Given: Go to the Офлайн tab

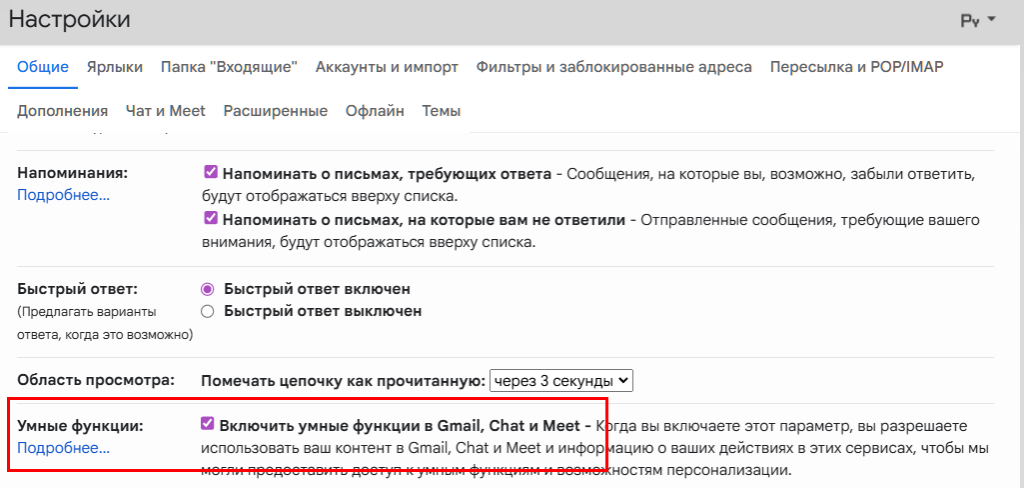Looking at the screenshot, I should (375, 111).
